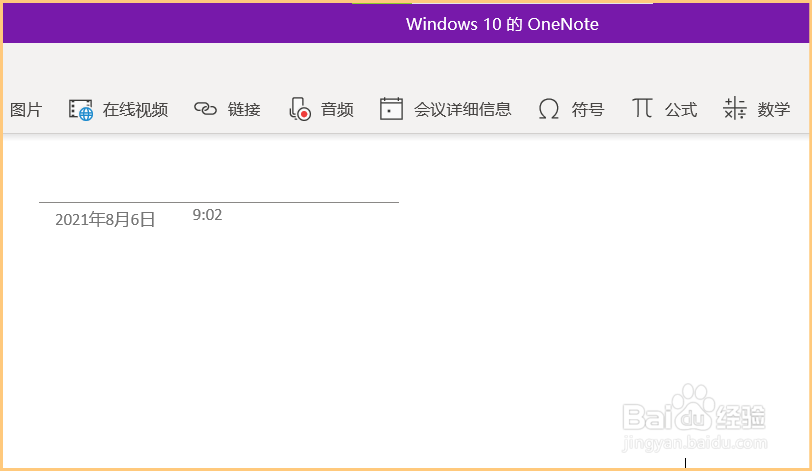Select the 链接 label
Viewport: 812px width, 471px height.
(244, 110)
